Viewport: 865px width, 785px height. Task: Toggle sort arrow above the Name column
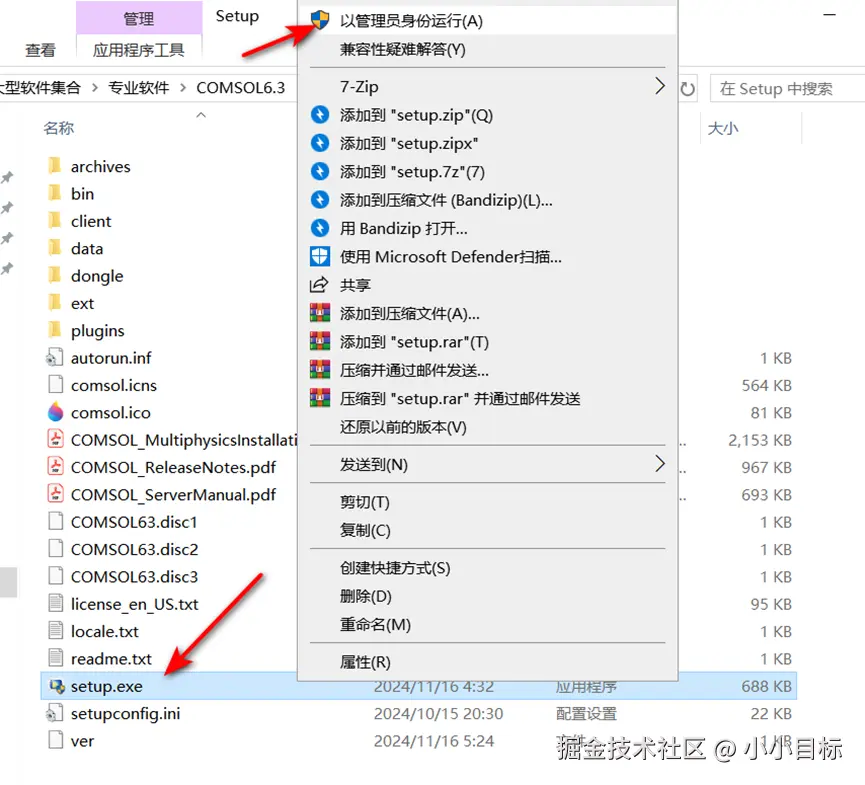pyautogui.click(x=201, y=115)
